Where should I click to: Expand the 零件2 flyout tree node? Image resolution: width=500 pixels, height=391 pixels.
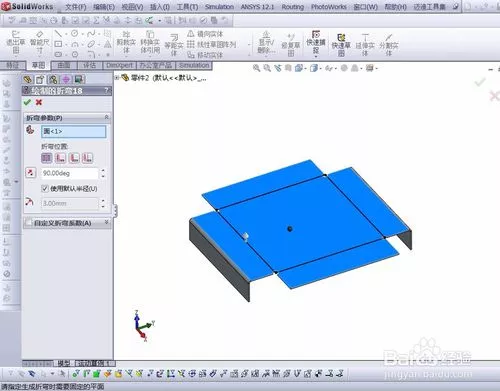(117, 78)
